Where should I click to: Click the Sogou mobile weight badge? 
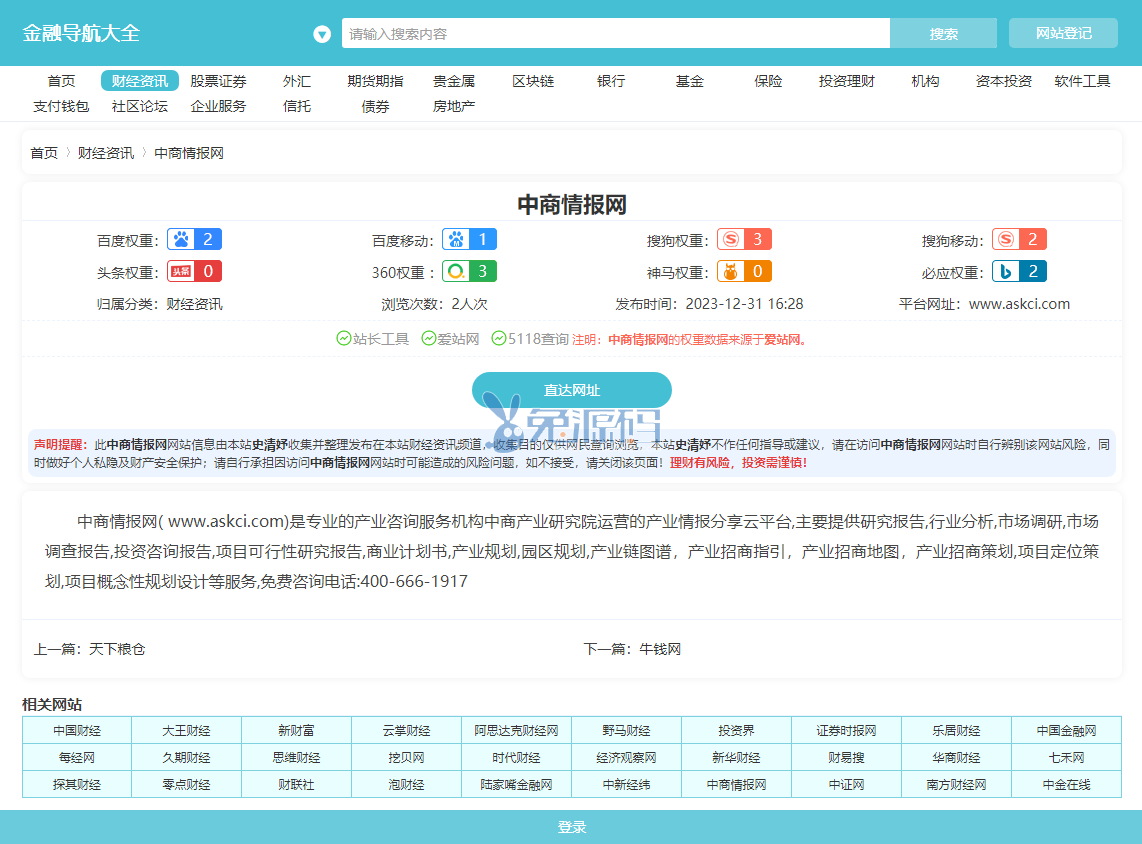click(1019, 240)
